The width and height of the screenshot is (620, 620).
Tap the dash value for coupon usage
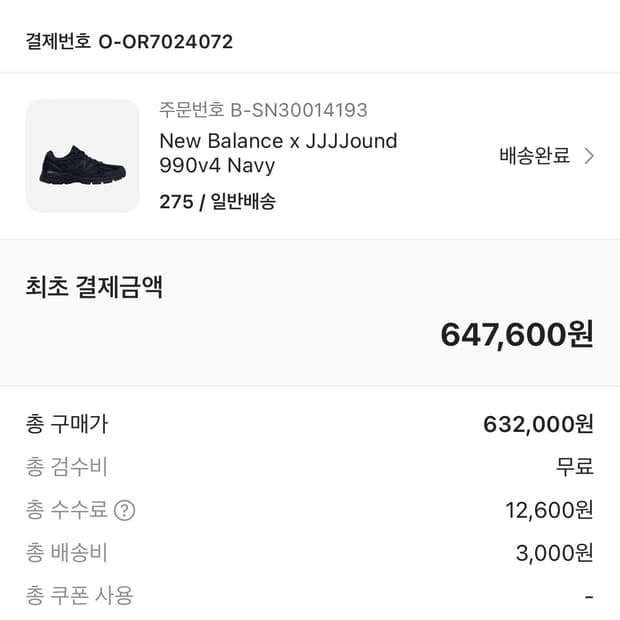point(589,596)
